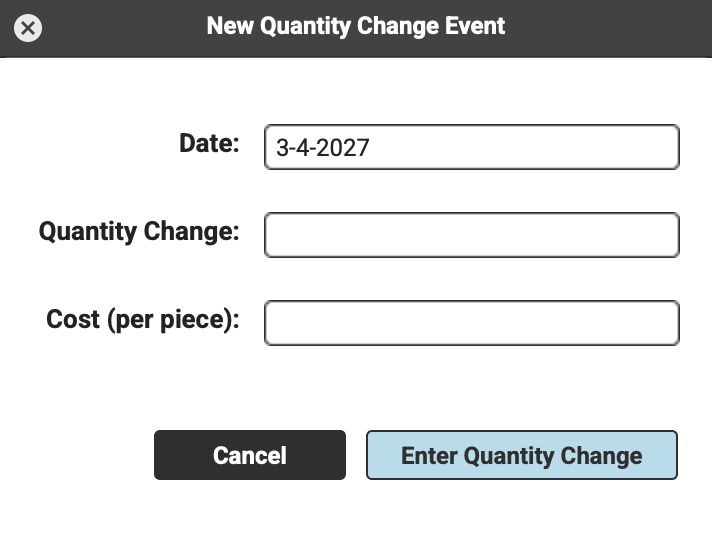Click the Quantity Change label
This screenshot has height=546, width=712.
139,231
